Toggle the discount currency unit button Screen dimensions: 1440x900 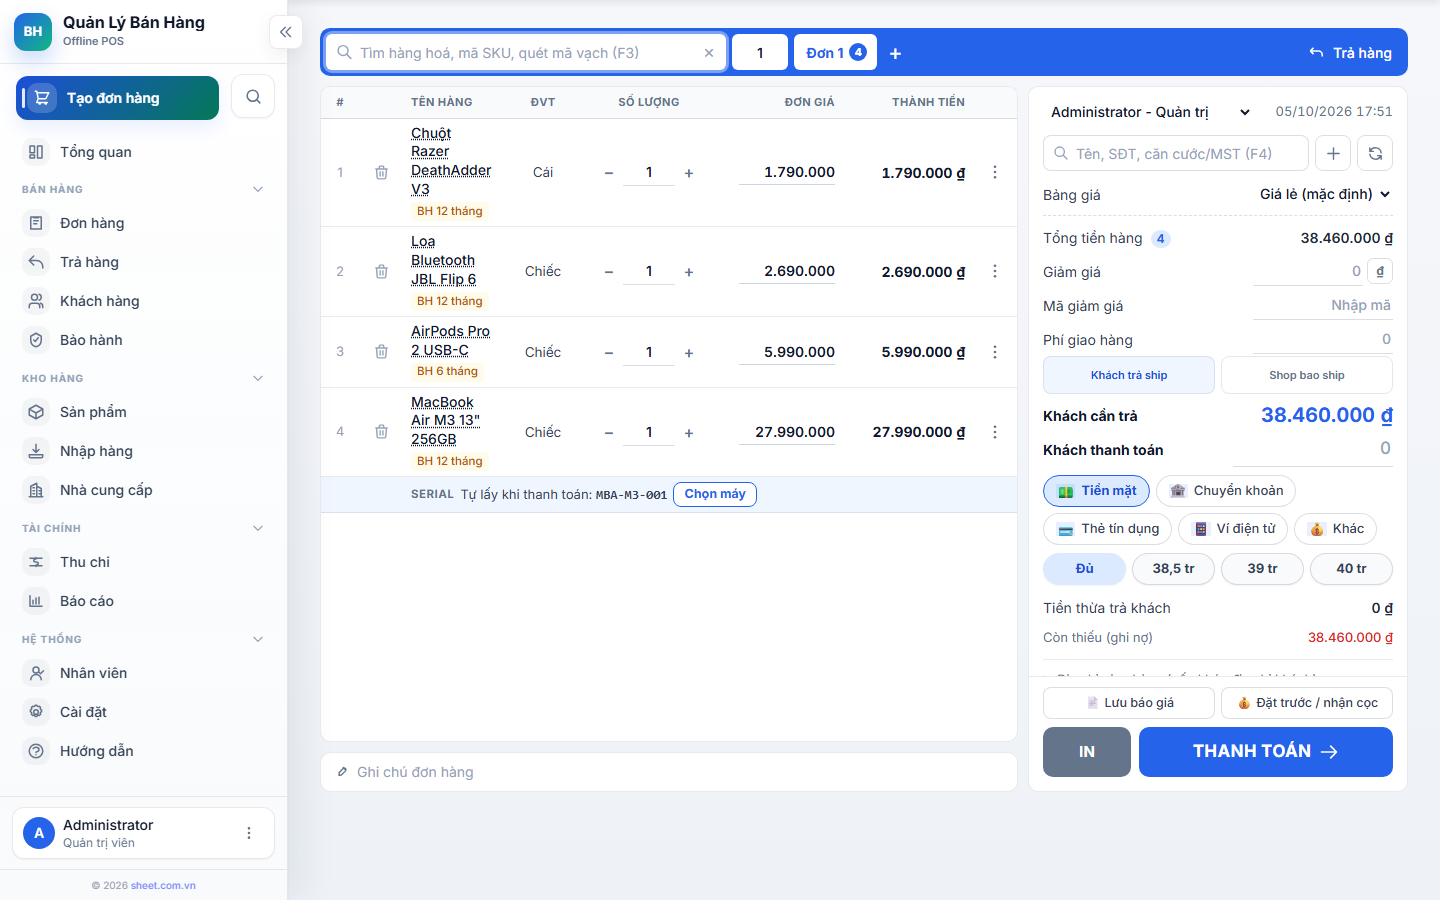1380,271
